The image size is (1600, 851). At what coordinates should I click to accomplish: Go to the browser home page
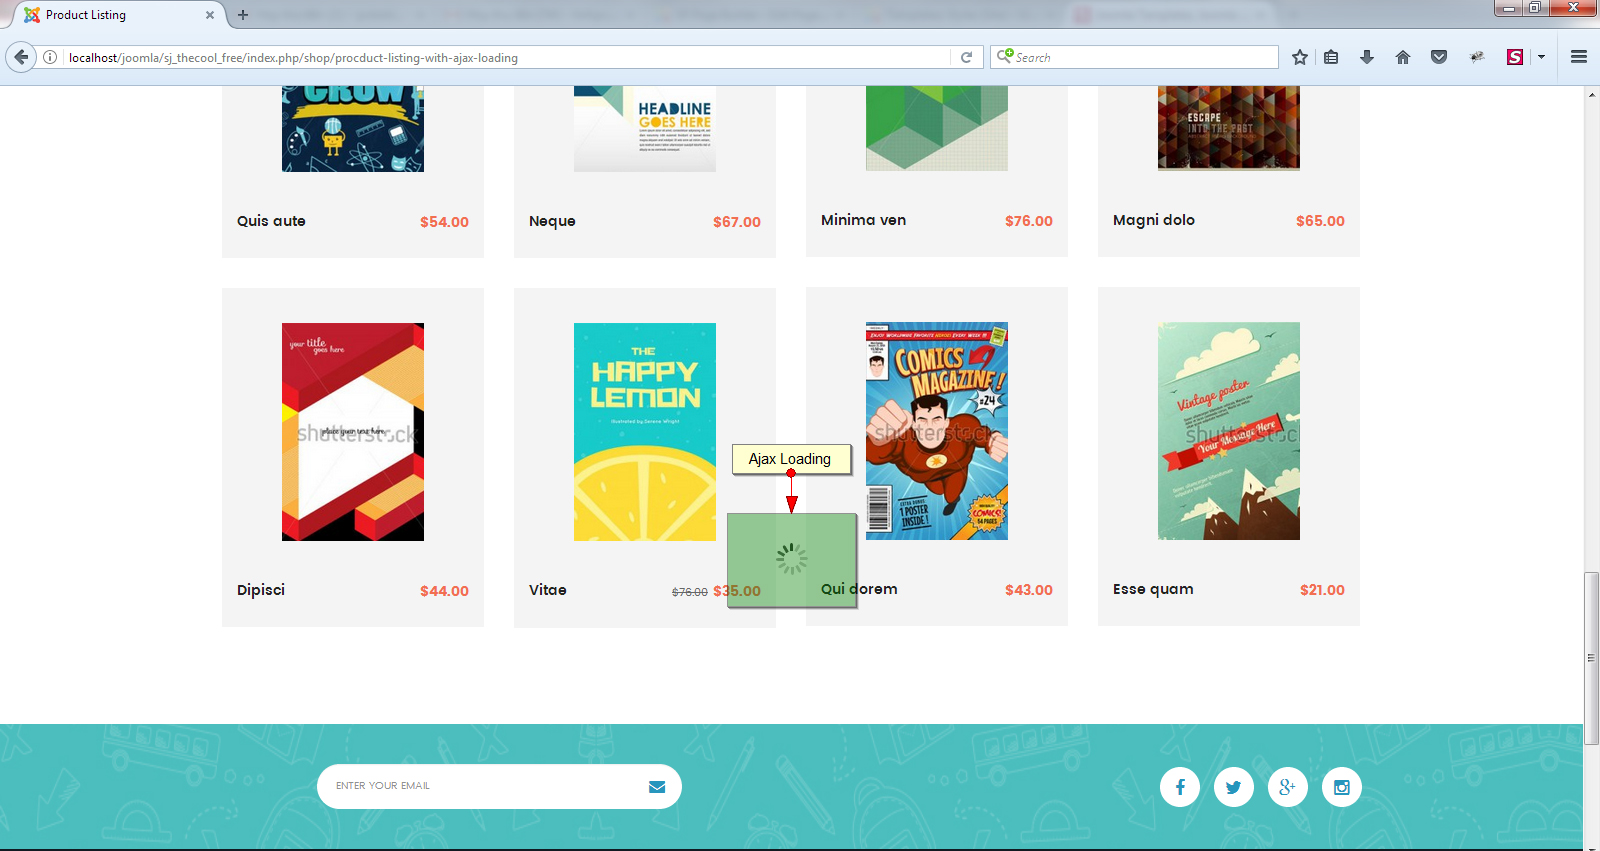[1403, 57]
